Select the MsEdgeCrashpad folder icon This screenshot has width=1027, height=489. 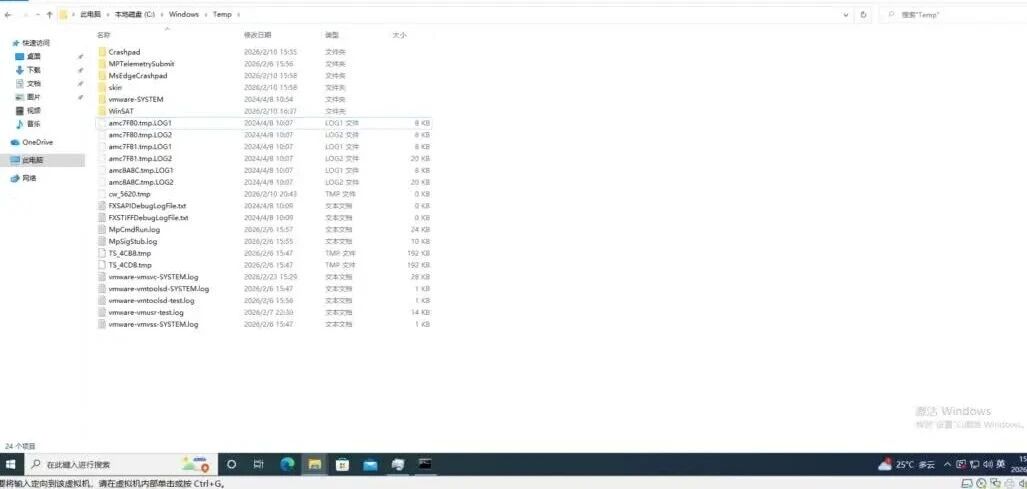(101, 75)
